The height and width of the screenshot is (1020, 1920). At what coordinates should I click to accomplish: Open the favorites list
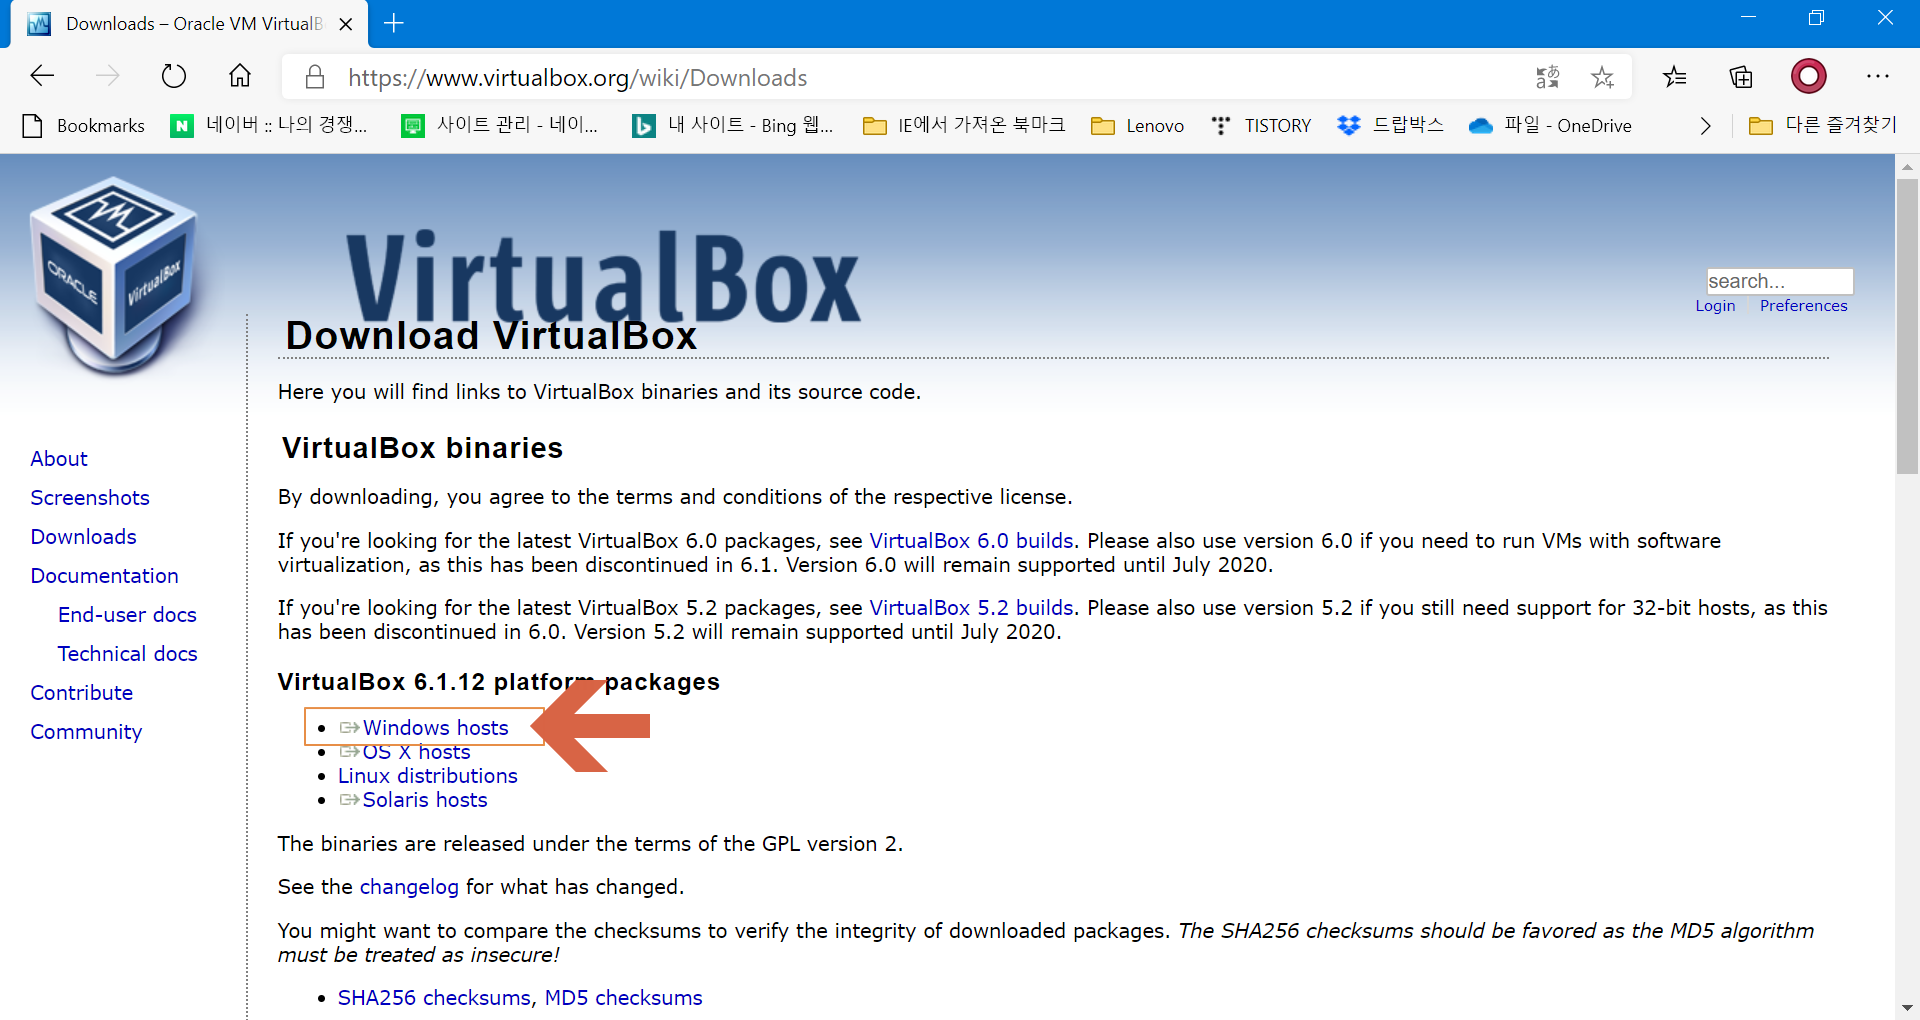tap(1675, 77)
